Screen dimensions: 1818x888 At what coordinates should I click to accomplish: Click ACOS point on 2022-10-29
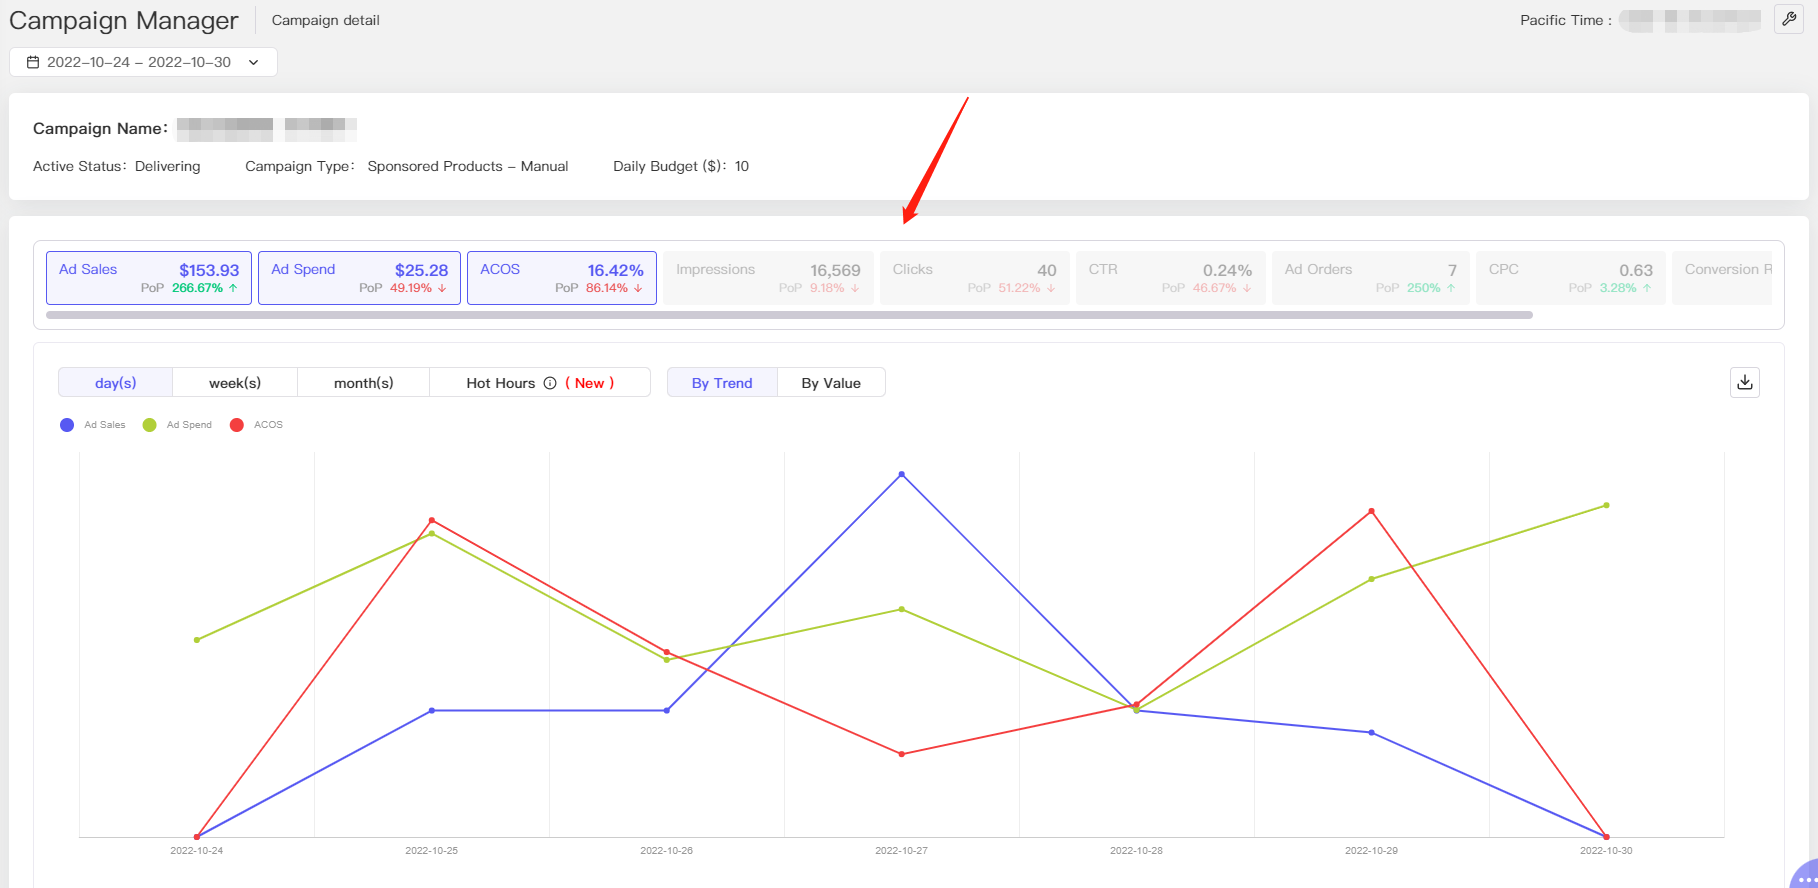[1371, 511]
